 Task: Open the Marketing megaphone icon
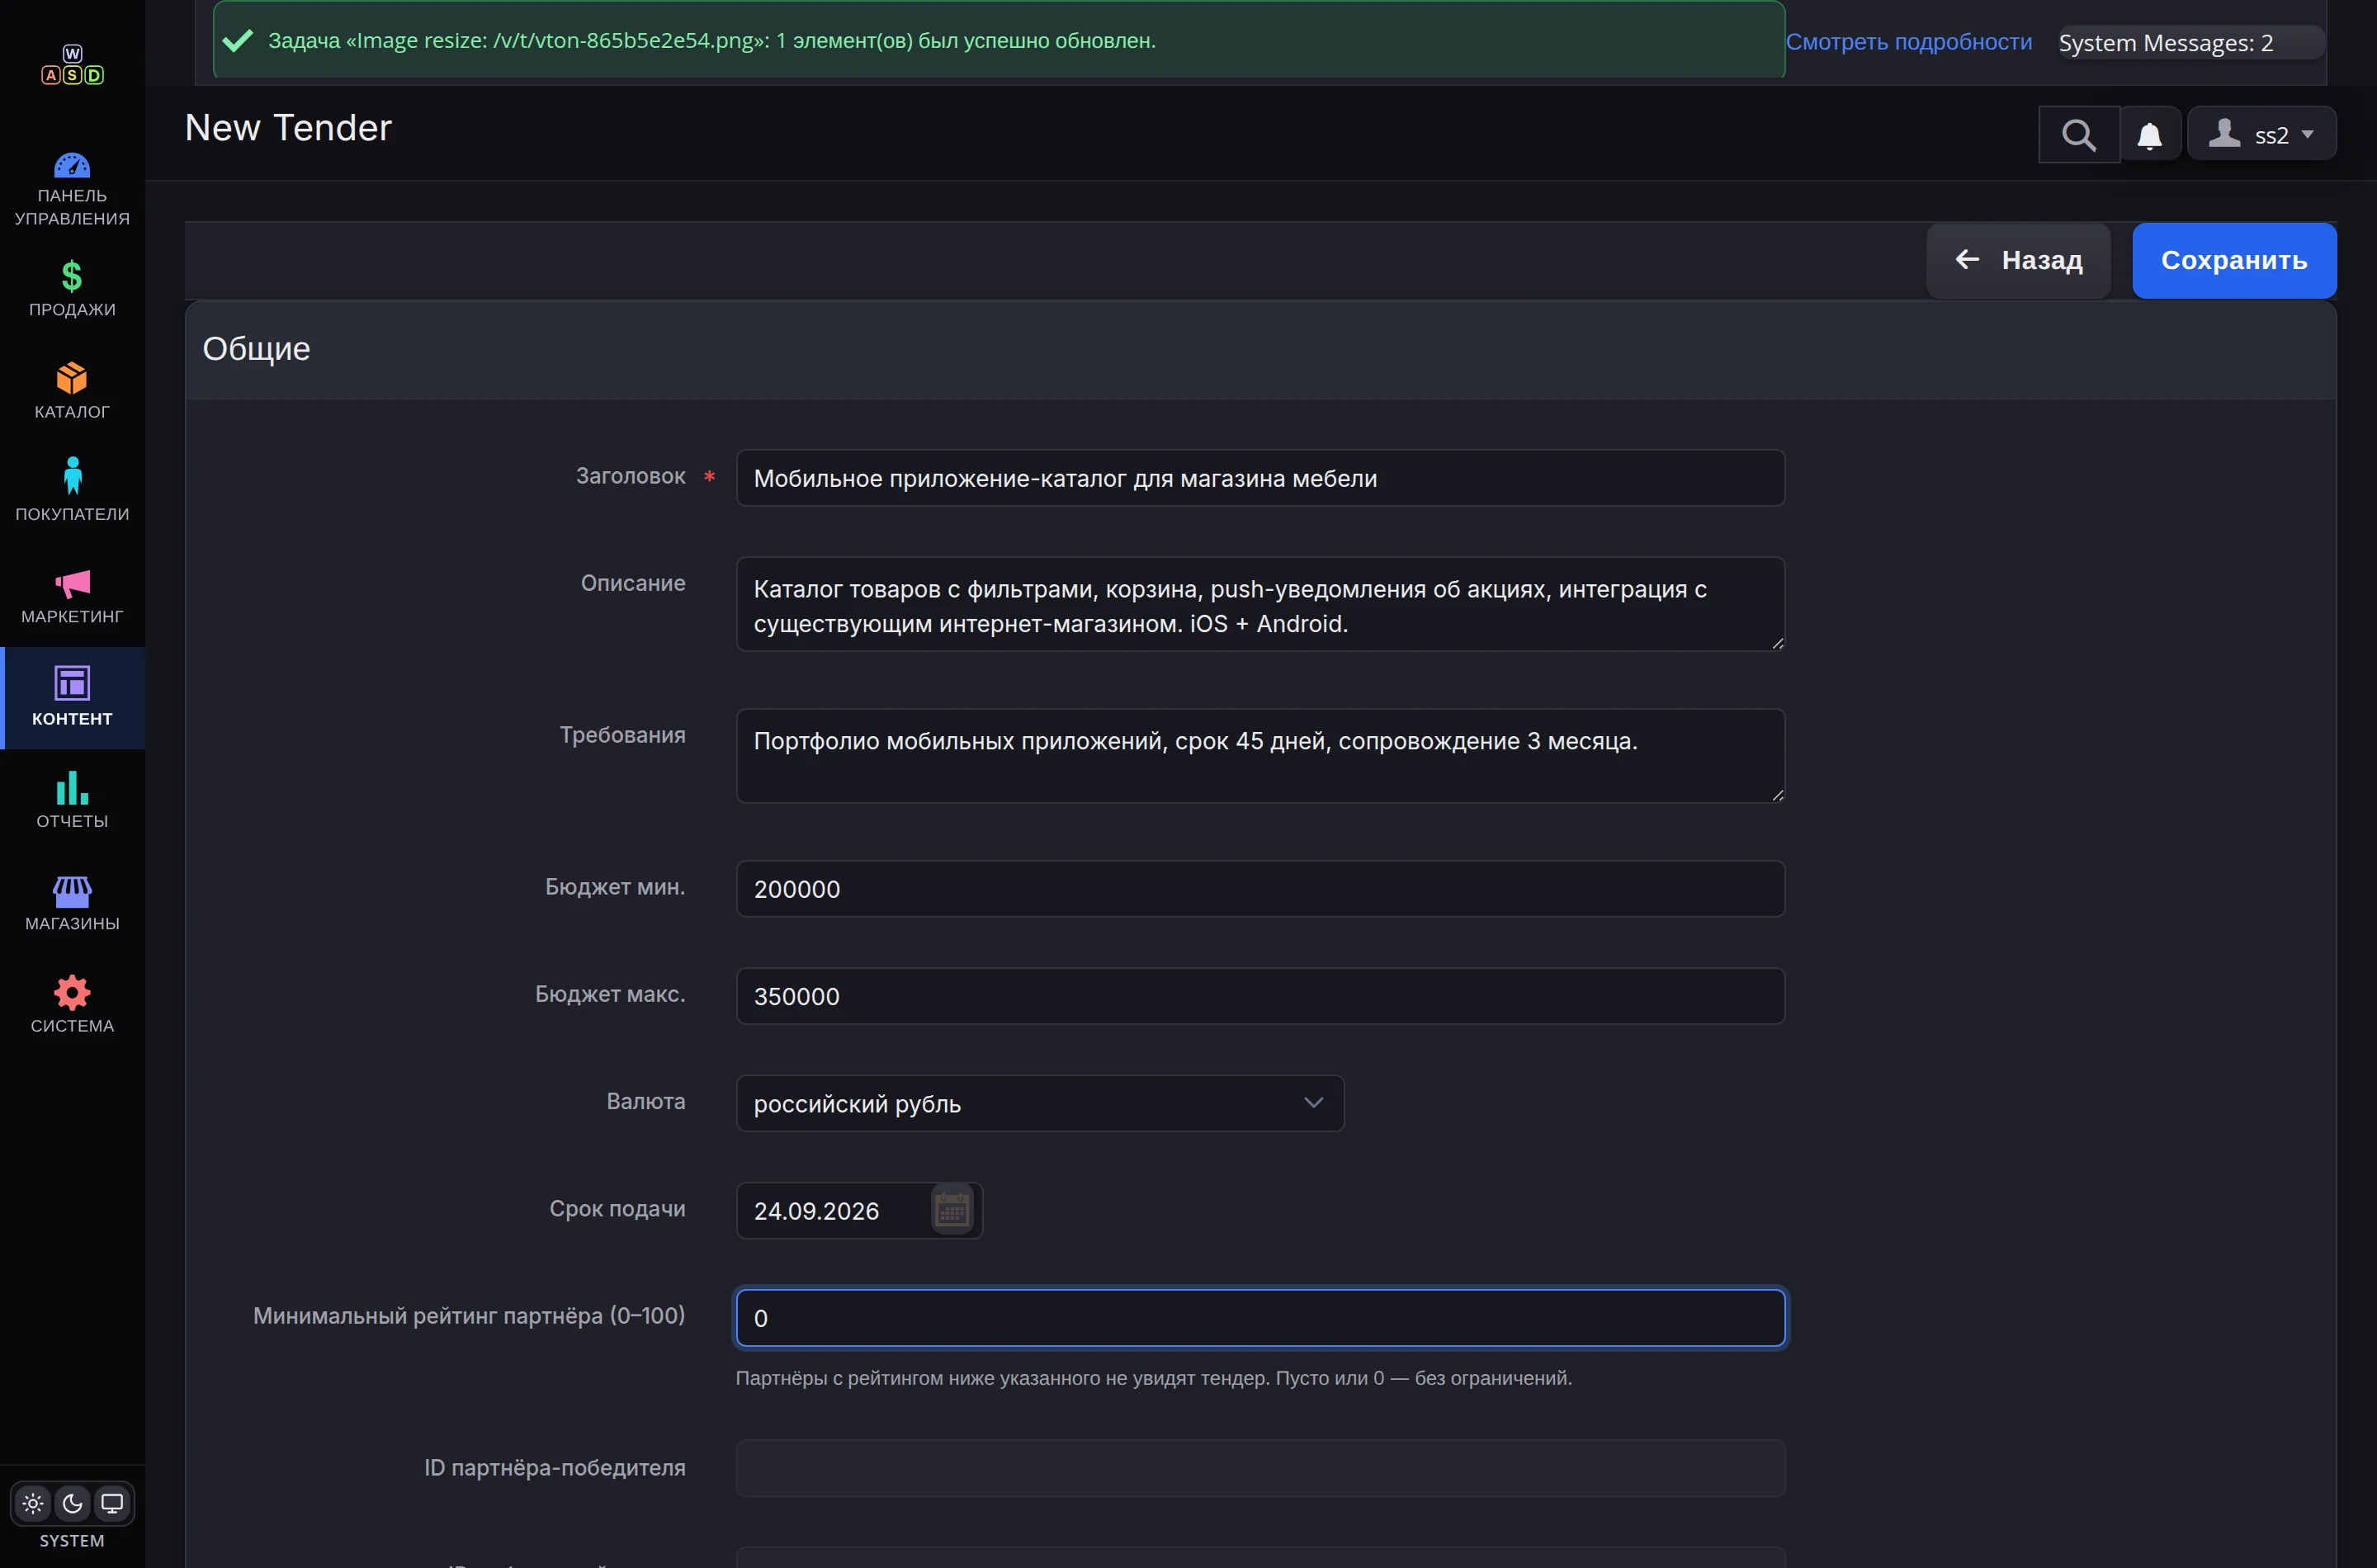72,583
